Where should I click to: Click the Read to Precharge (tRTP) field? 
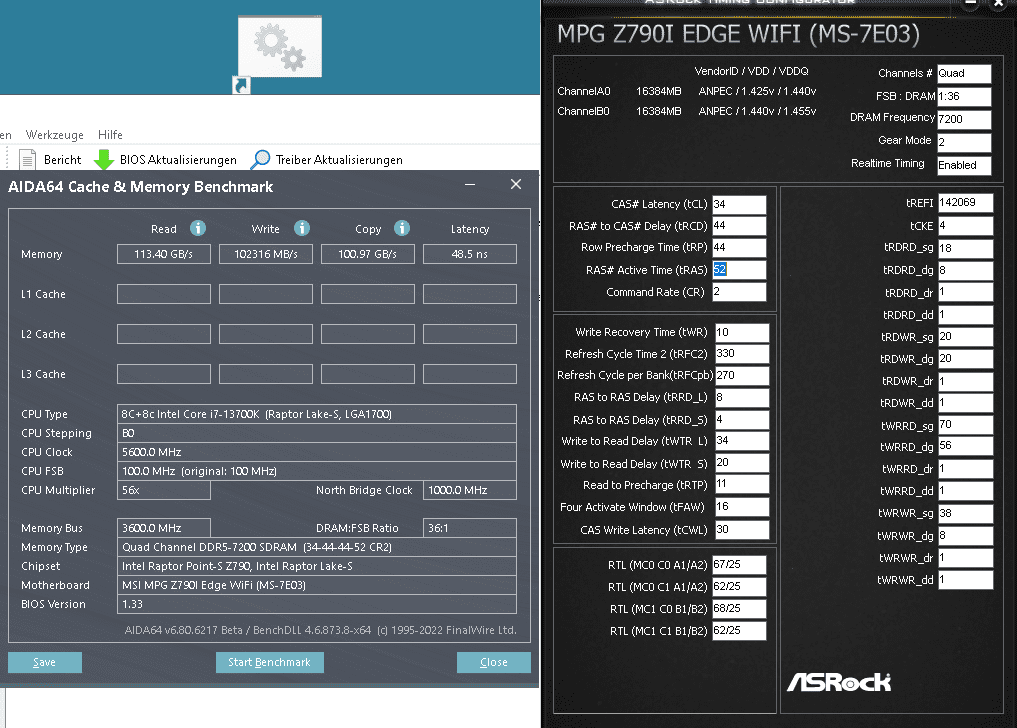tap(742, 484)
